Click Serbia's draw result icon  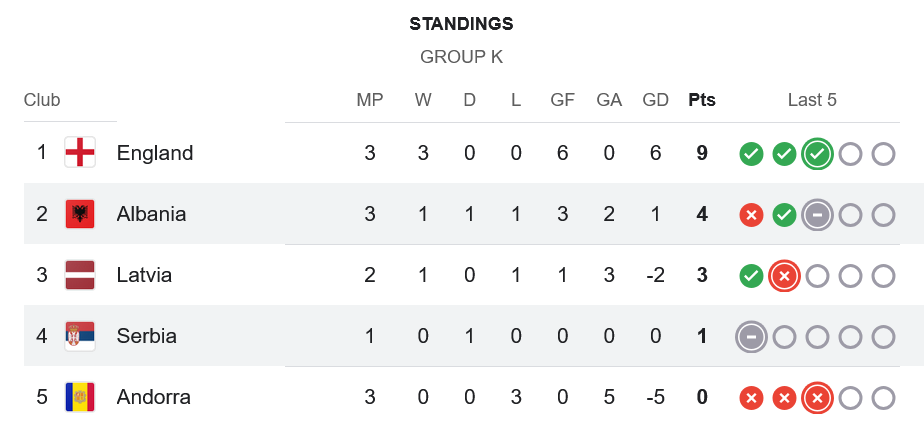[751, 337]
